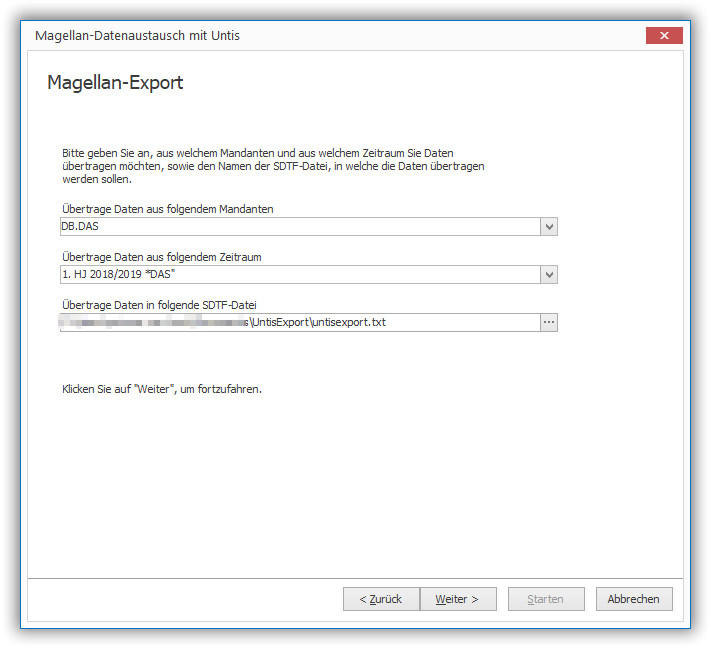Viewport: 711px width, 649px height.
Task: Click the greyed-out Starten button
Action: coord(546,599)
